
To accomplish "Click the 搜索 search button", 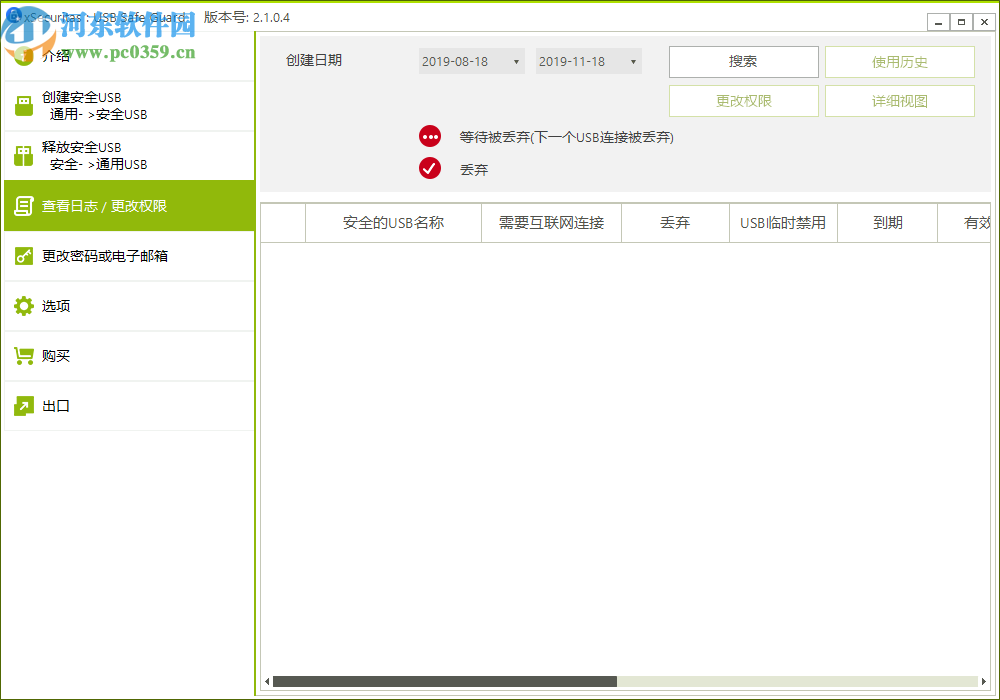I will (x=743, y=61).
